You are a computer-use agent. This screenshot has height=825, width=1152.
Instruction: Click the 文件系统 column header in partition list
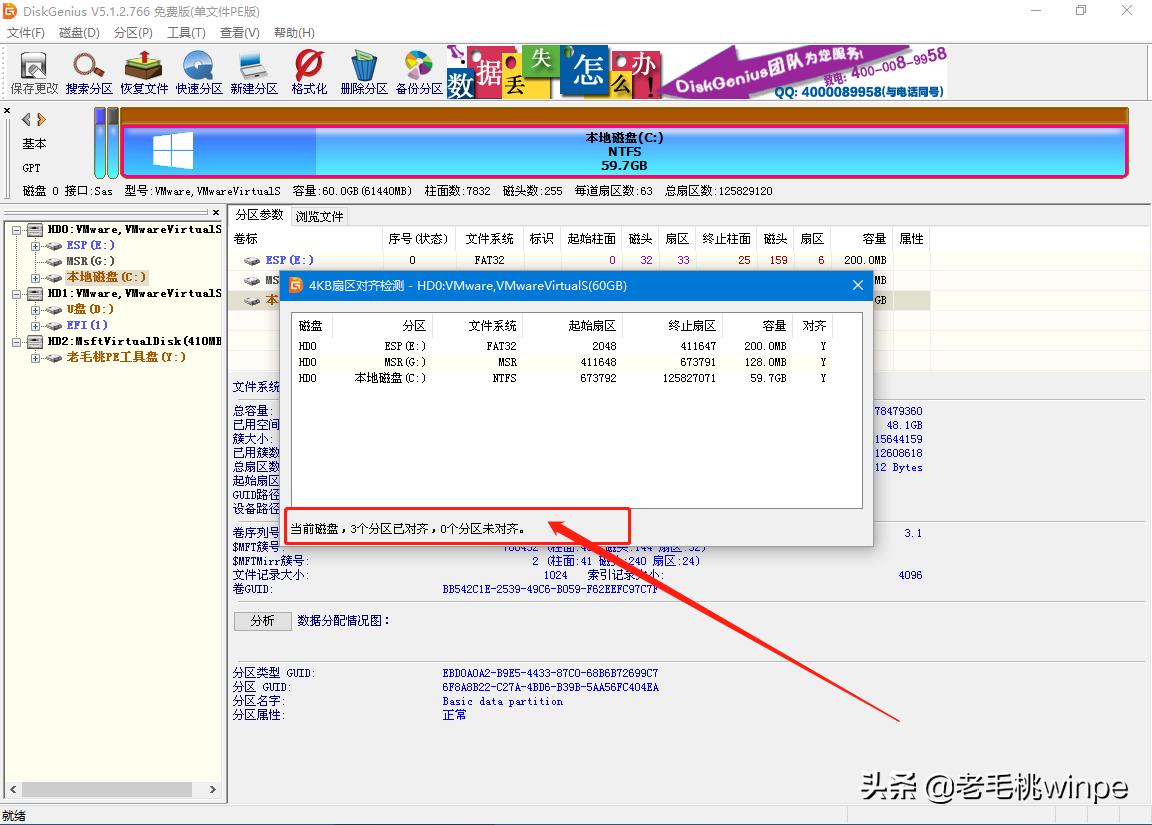[x=489, y=239]
